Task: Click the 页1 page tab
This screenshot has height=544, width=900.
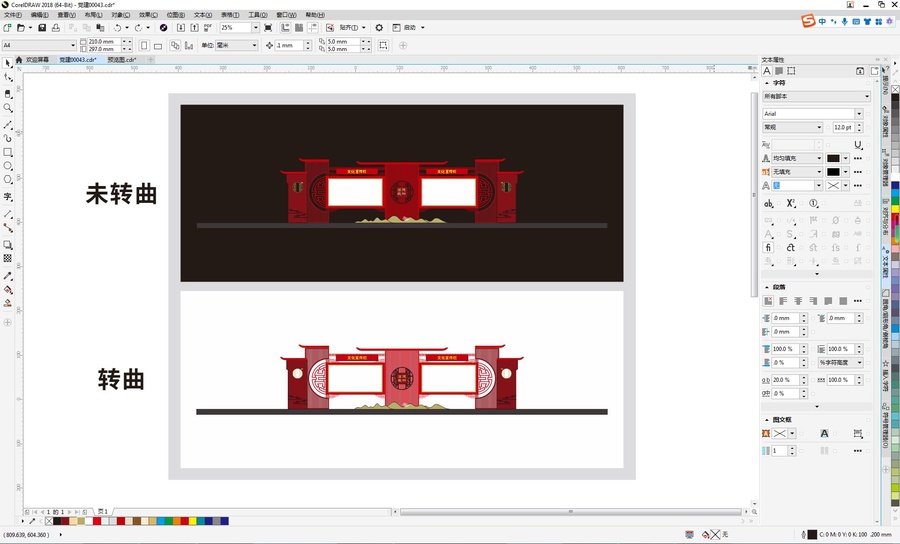Action: [x=103, y=511]
